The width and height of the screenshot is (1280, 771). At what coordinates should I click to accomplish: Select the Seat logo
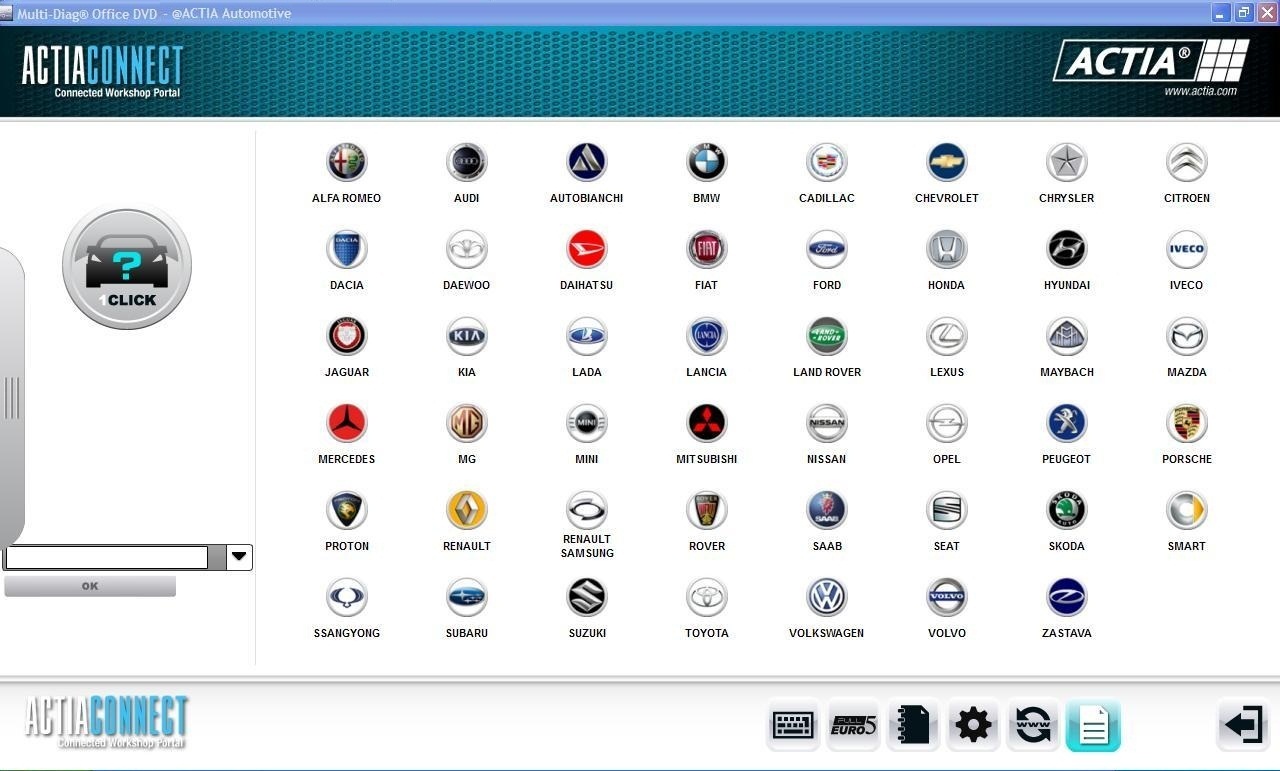click(947, 510)
